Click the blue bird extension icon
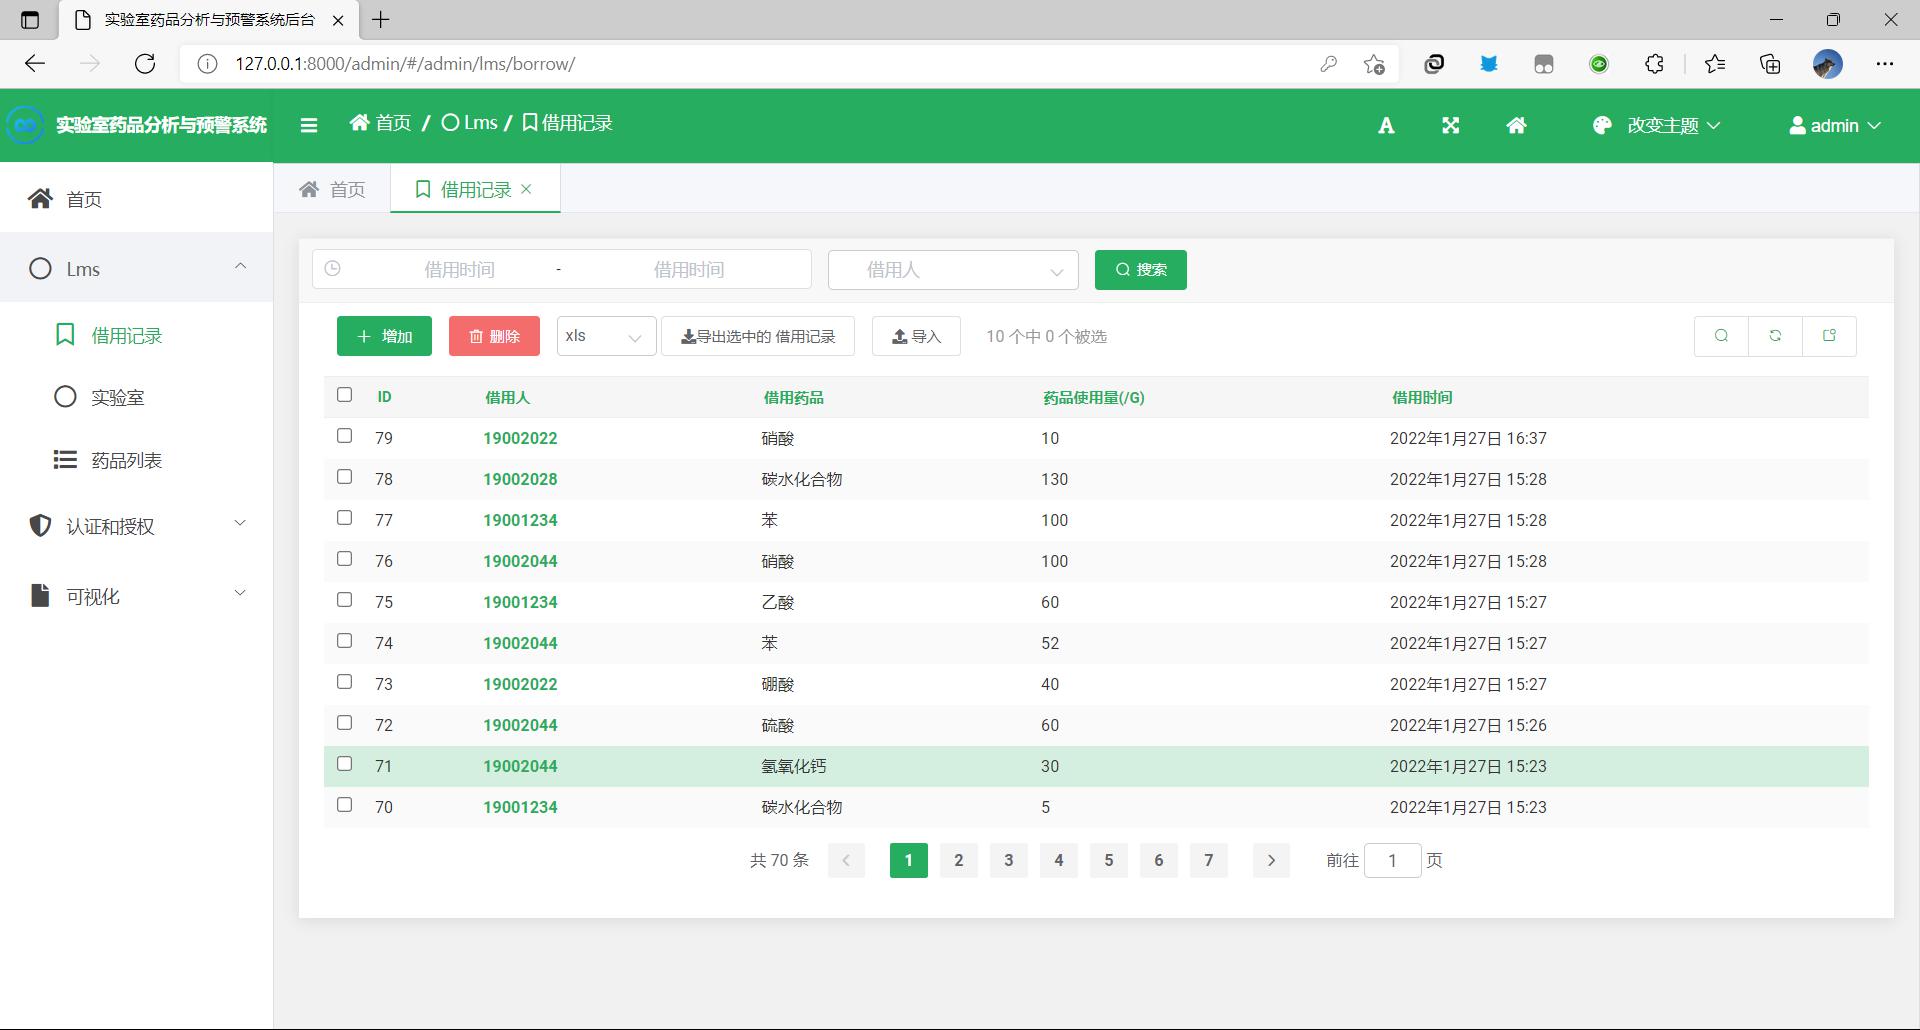The width and height of the screenshot is (1920, 1030). tap(1489, 64)
